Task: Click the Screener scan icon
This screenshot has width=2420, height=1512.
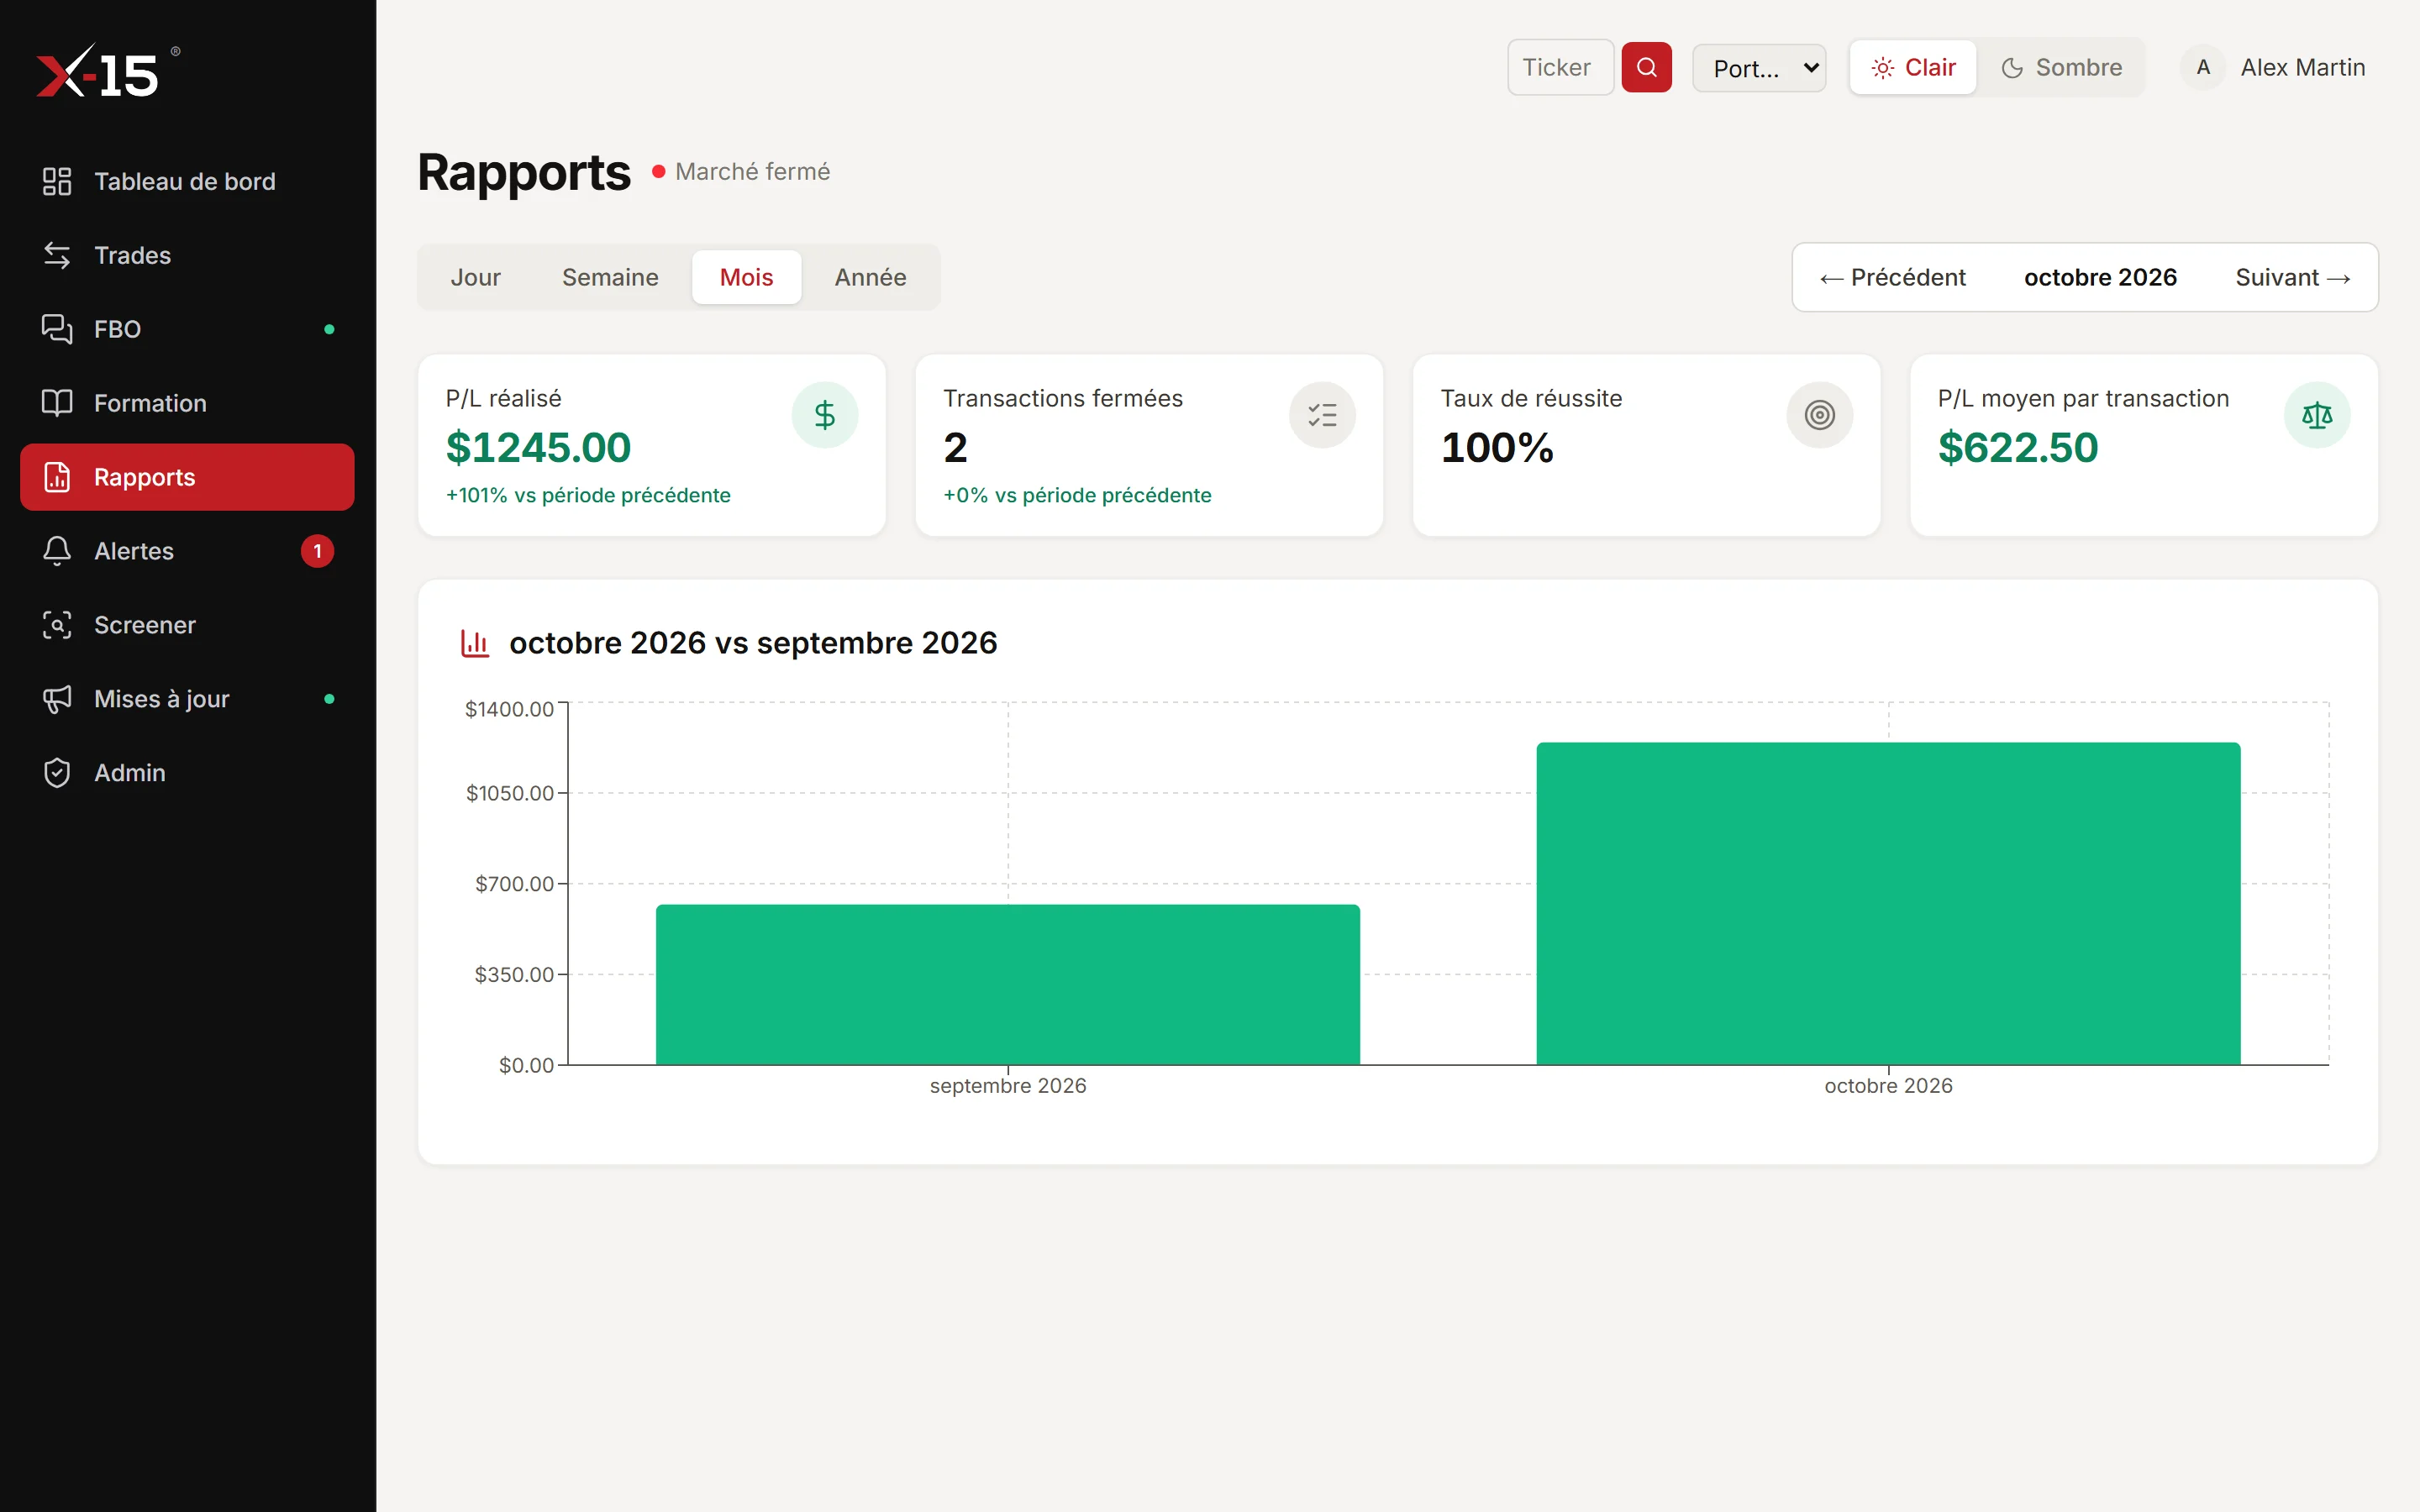Action: coord(57,625)
